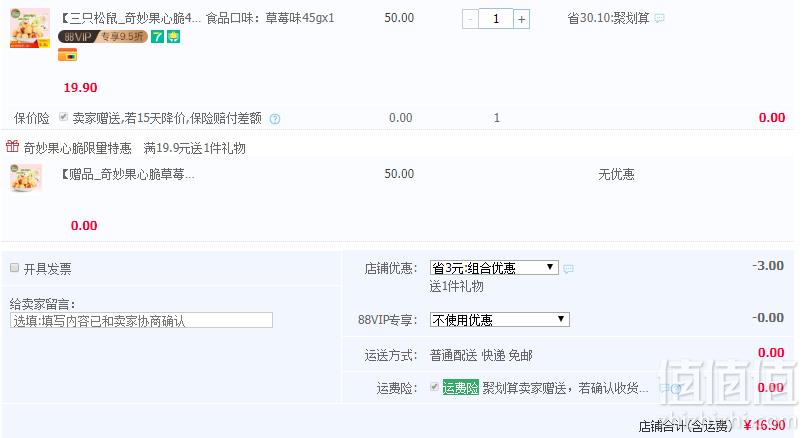Screen dimensions: 807x438
Task: Open the 三只松鼠 product title link
Action: click(x=131, y=19)
